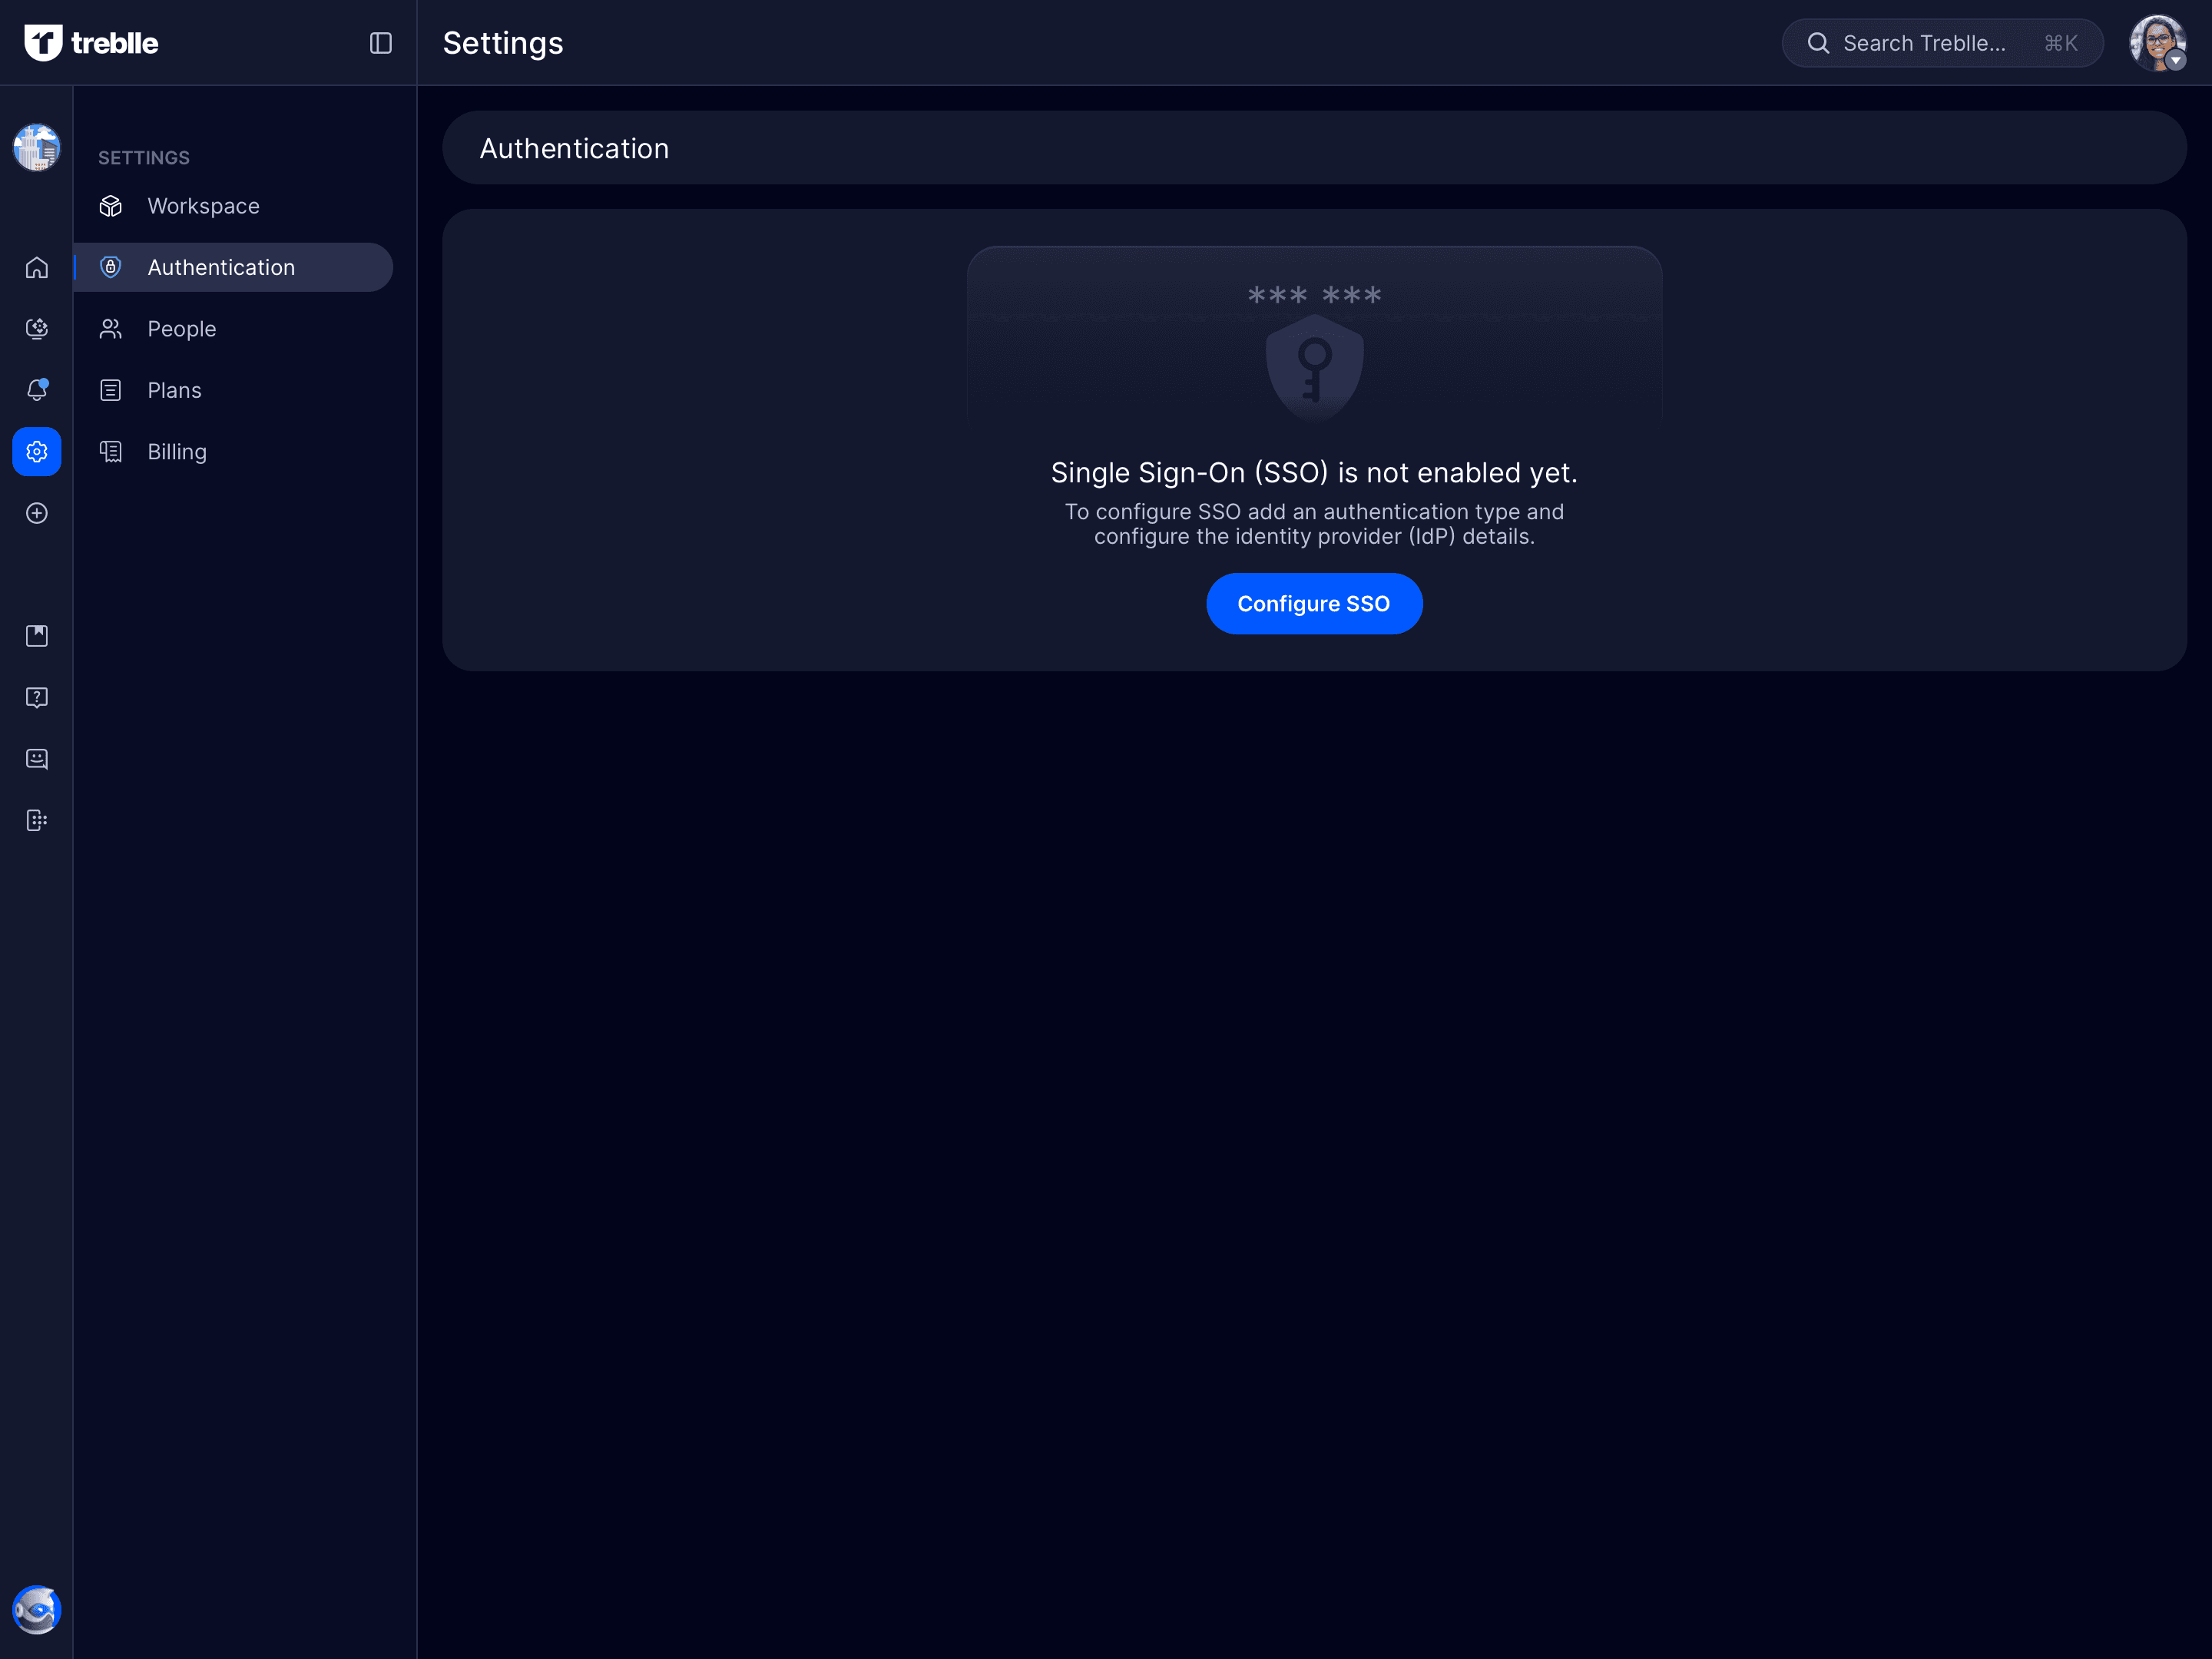Open the notifications bell icon

click(x=37, y=390)
